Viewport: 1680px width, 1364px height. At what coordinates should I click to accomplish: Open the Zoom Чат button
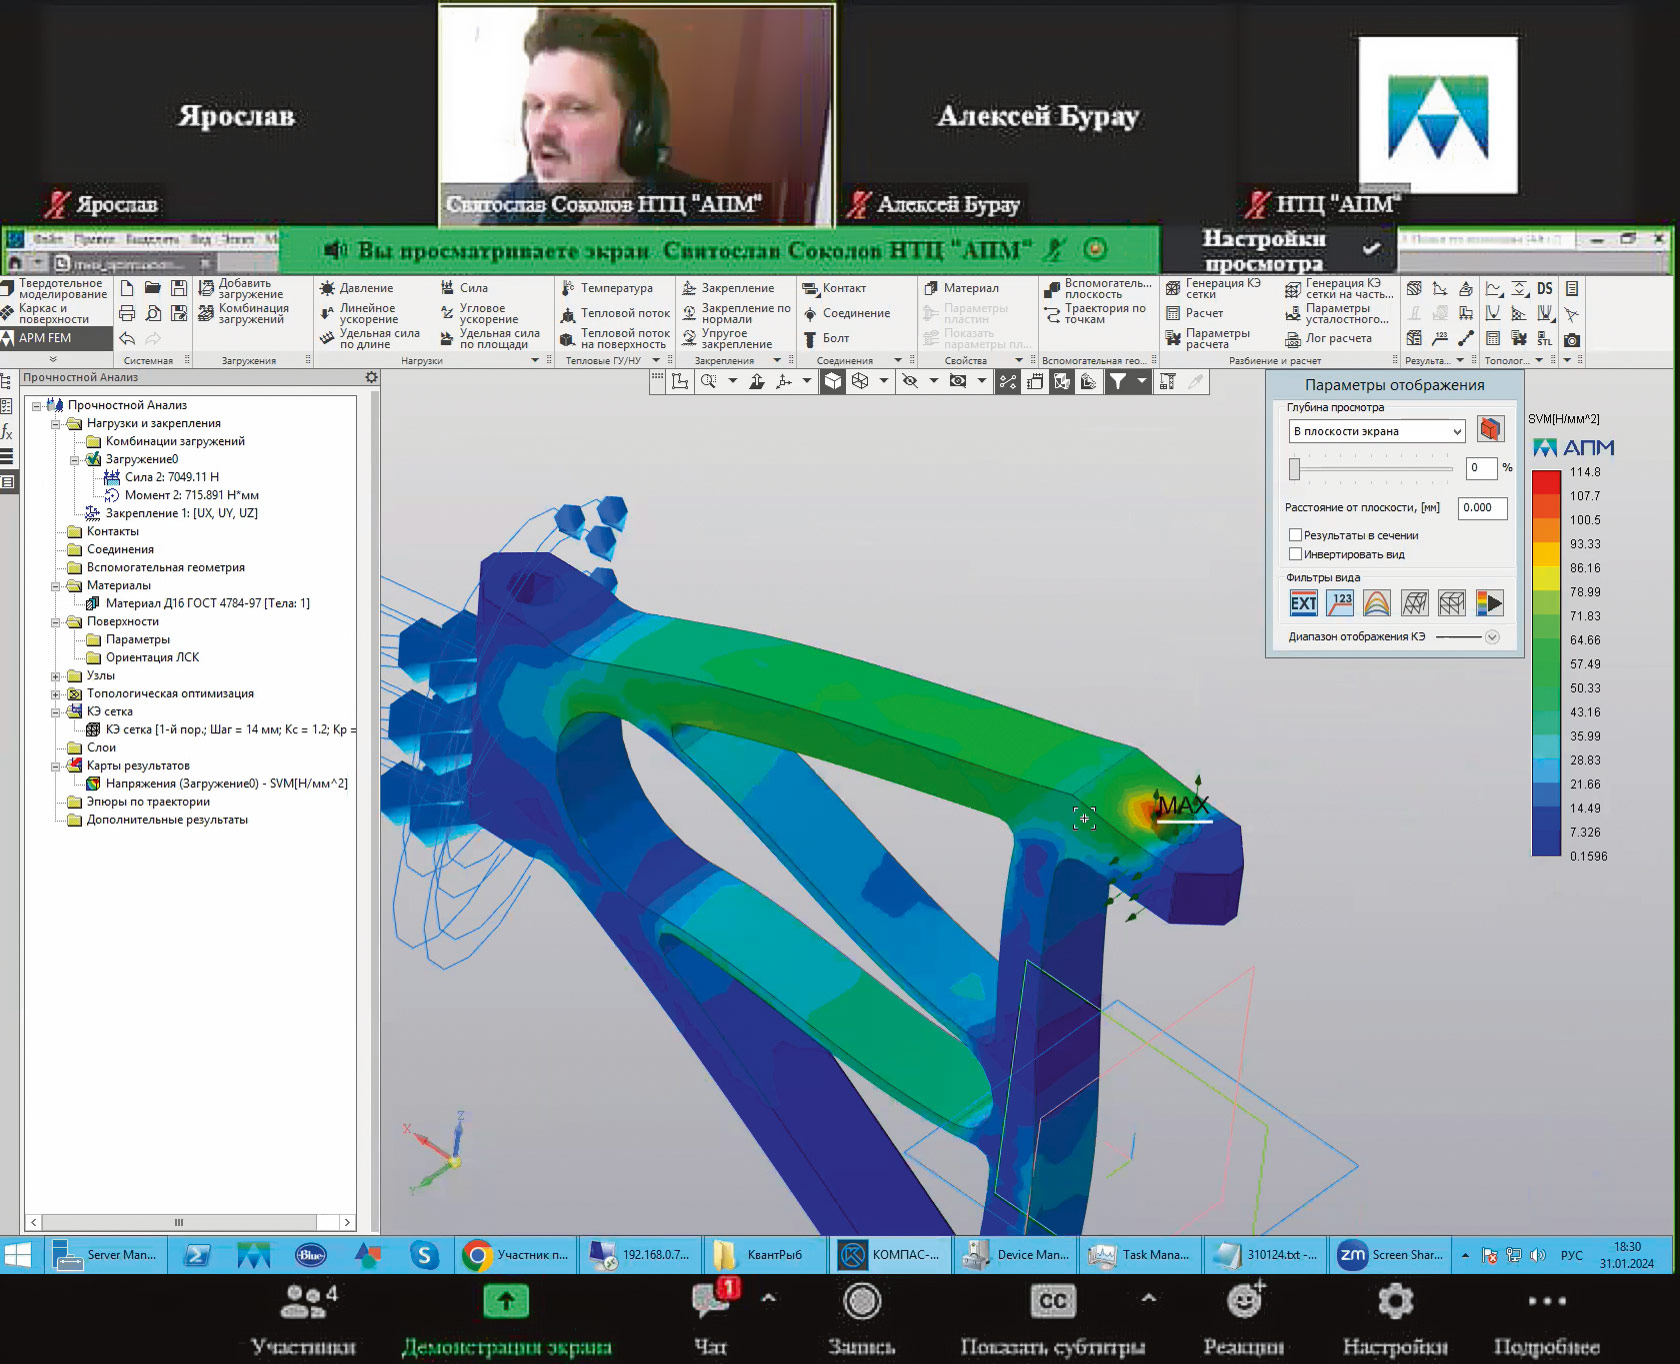711,1321
